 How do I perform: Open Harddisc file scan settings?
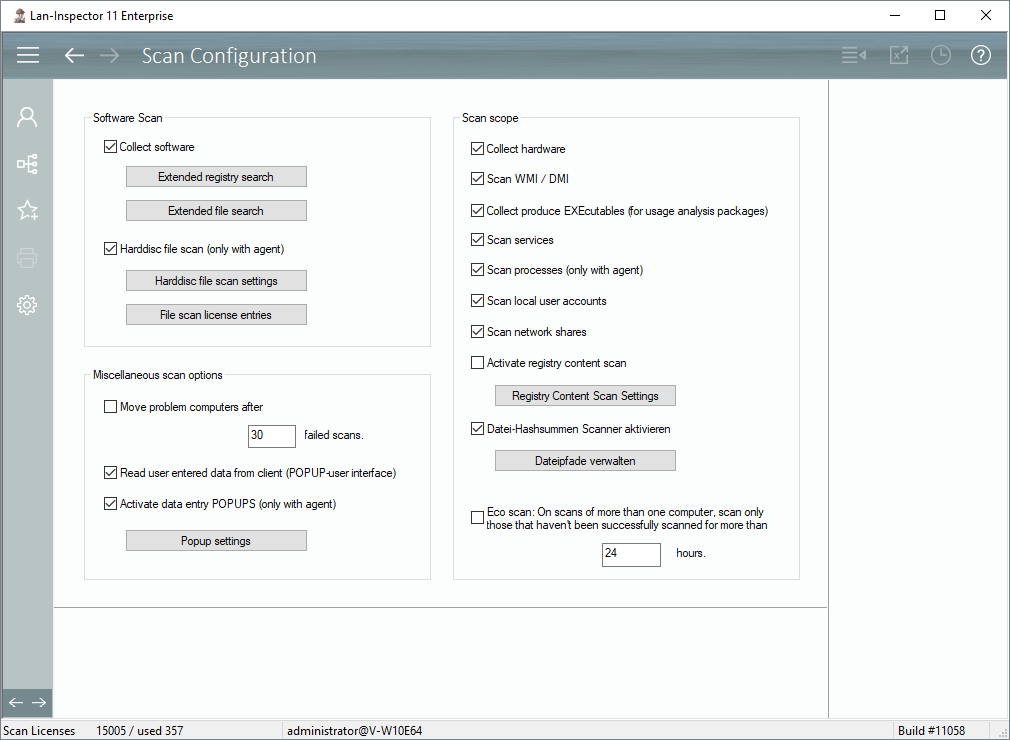216,281
